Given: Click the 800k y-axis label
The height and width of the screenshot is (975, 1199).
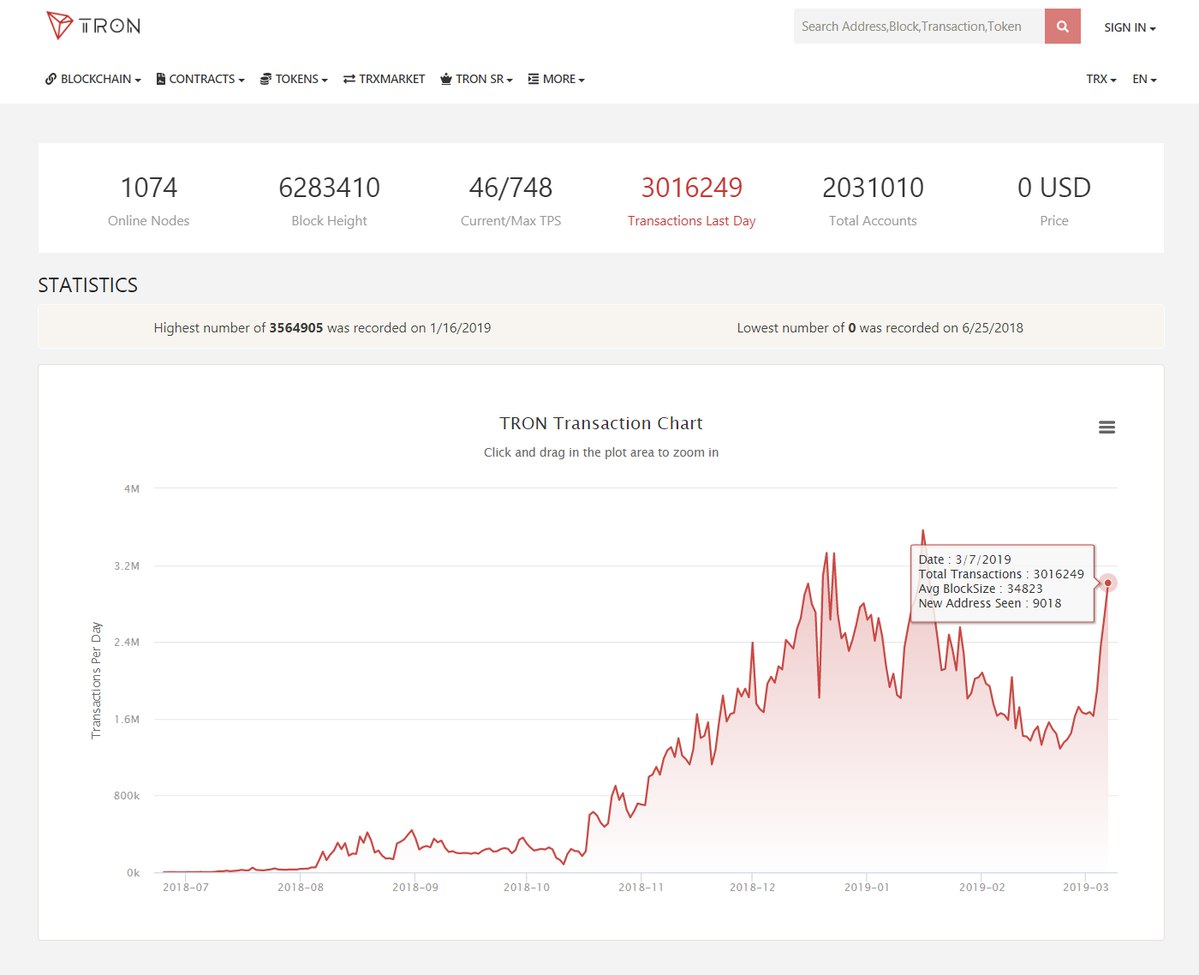Looking at the screenshot, I should click(127, 796).
